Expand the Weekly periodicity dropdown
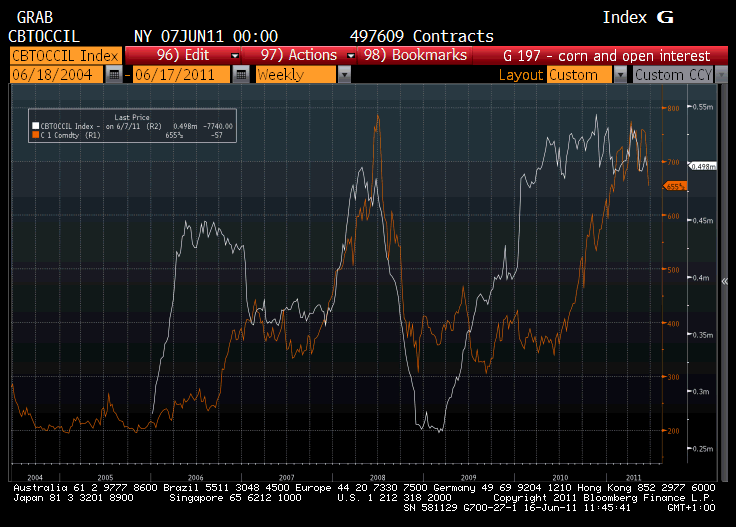This screenshot has width=736, height=527. (x=344, y=75)
